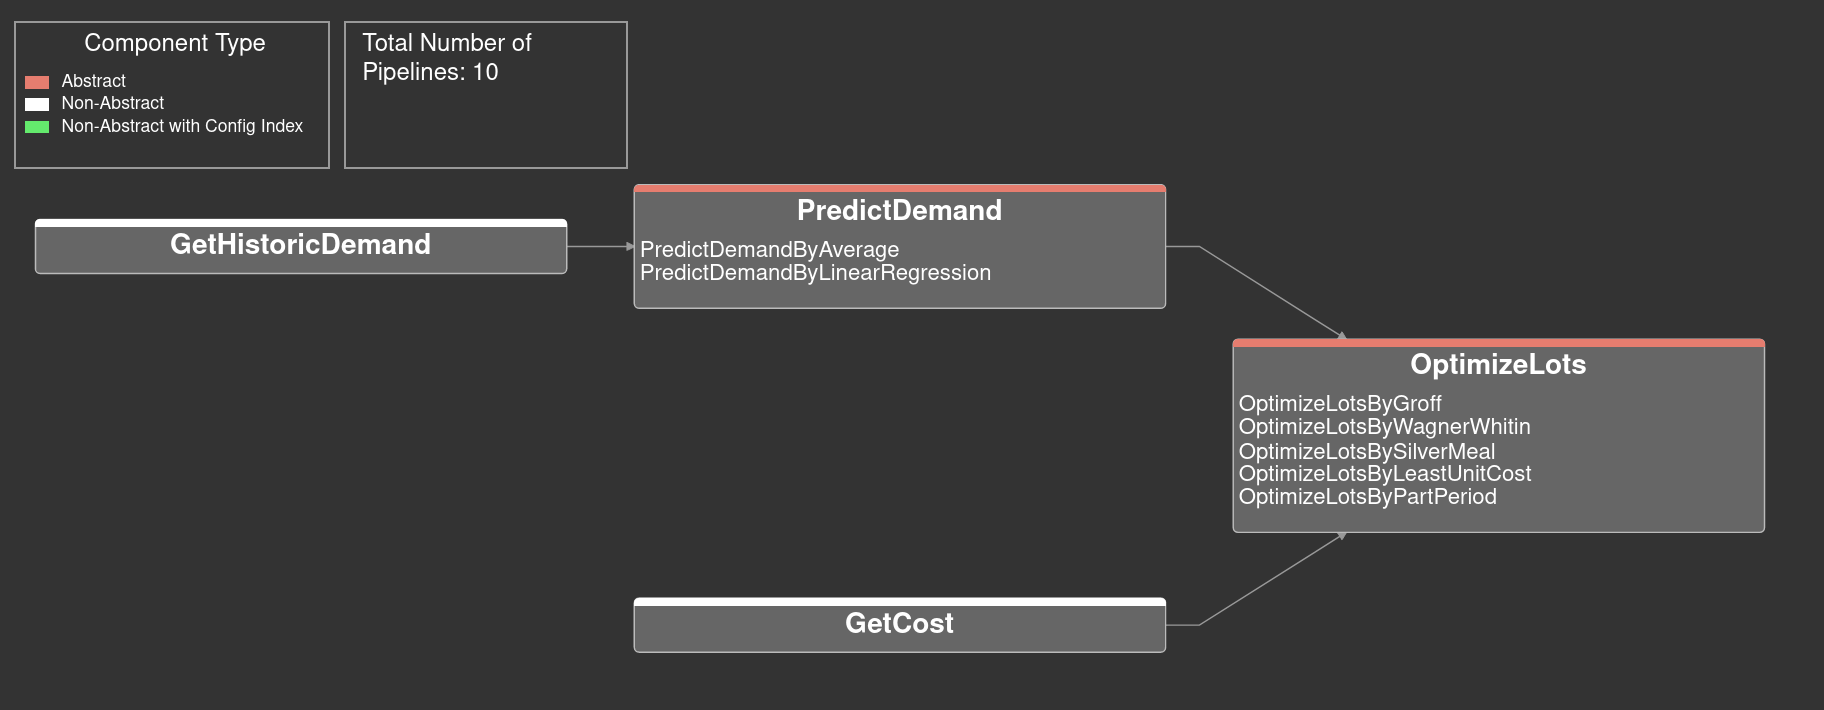This screenshot has height=710, width=1824.
Task: Click "Non-Abstract with Config Index" legend label
Action: pyautogui.click(x=182, y=126)
